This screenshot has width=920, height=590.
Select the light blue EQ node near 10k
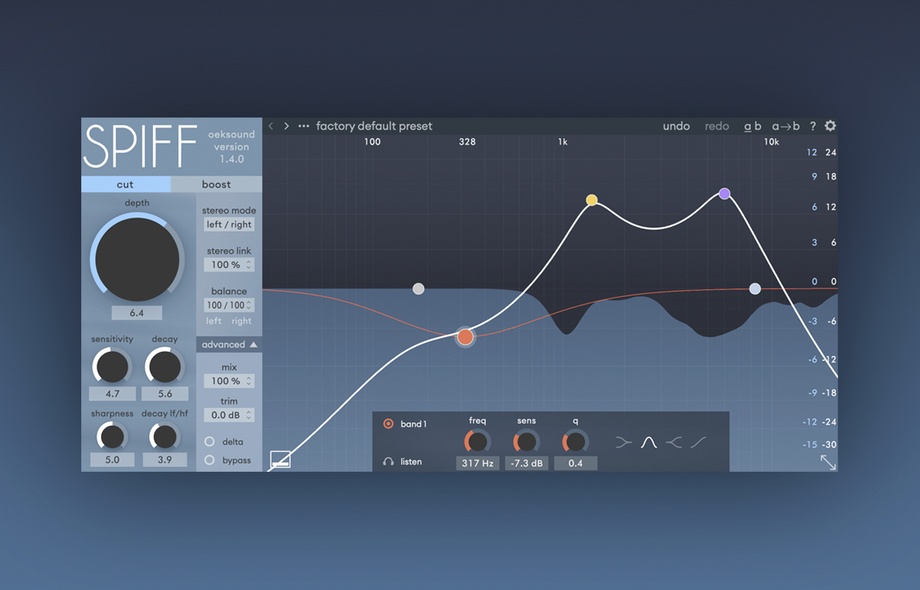(x=755, y=289)
